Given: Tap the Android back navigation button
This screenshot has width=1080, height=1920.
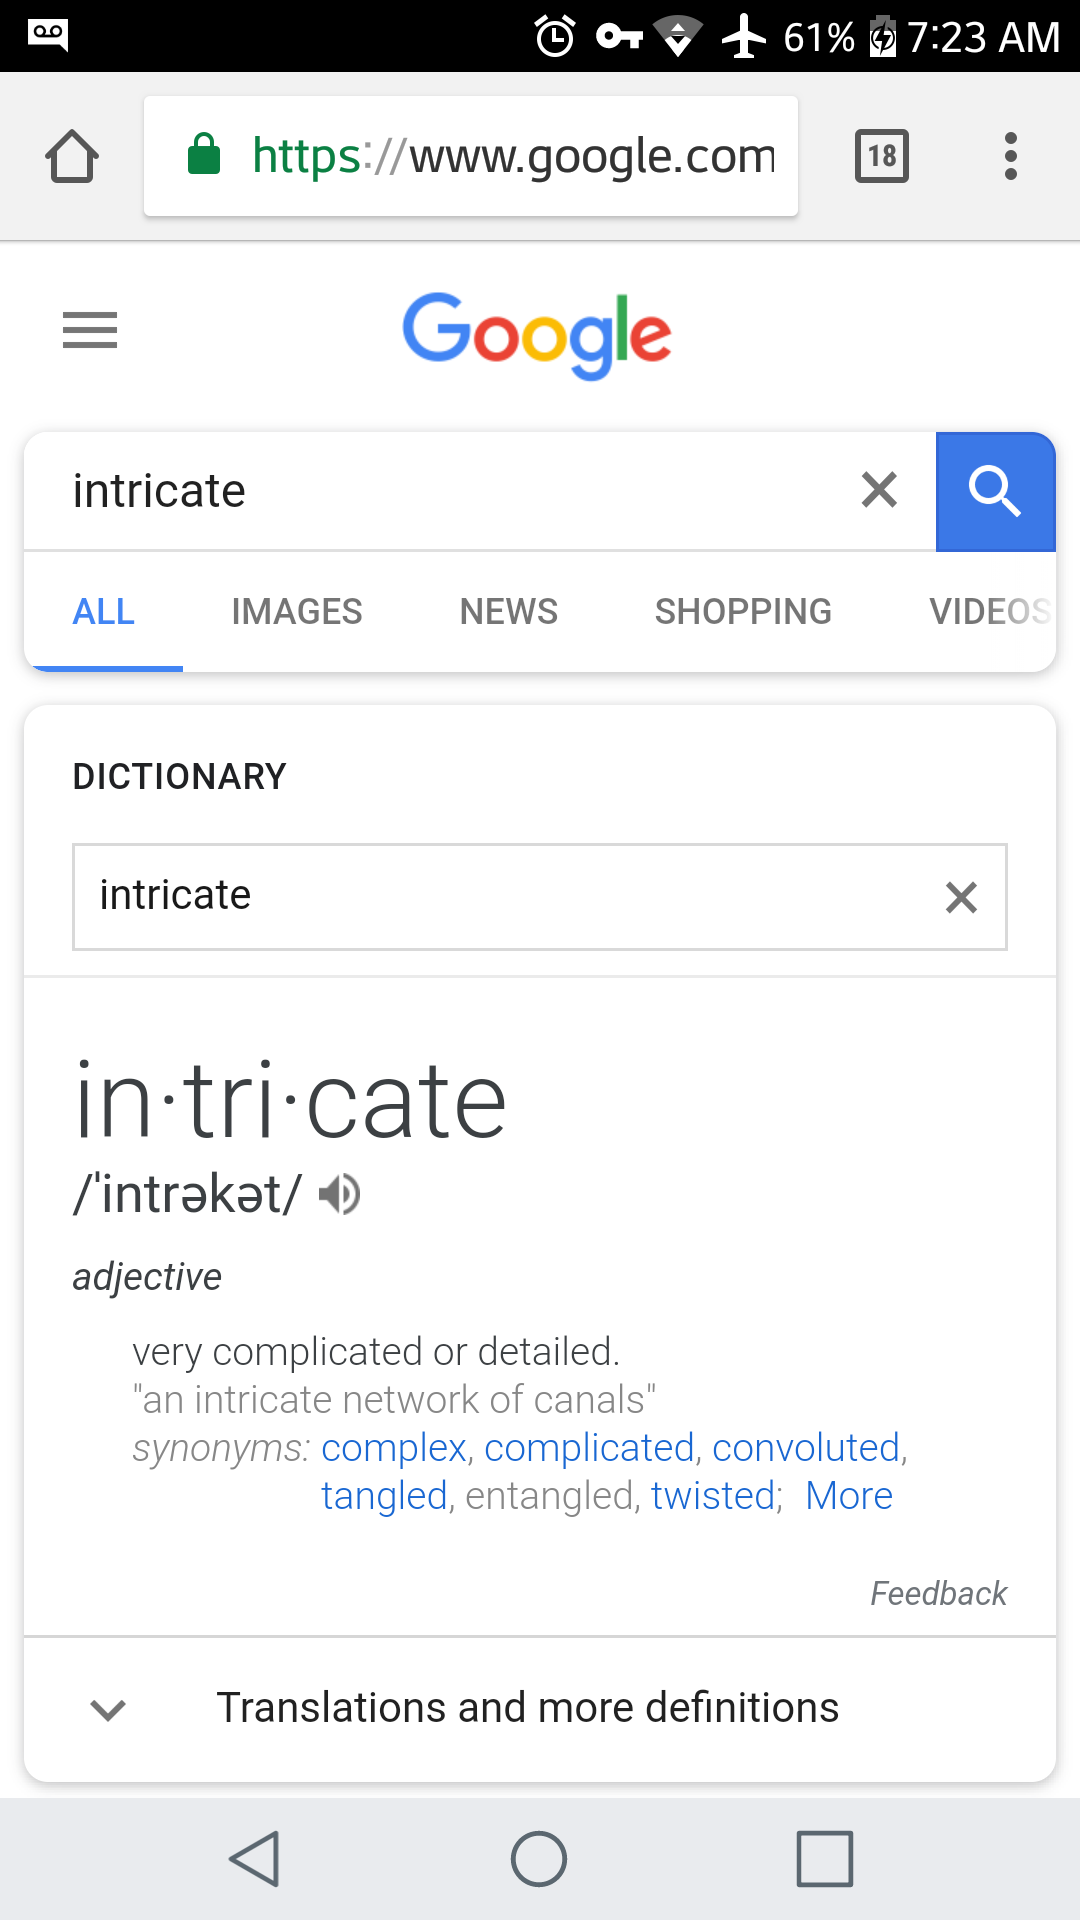Looking at the screenshot, I should tap(255, 1859).
